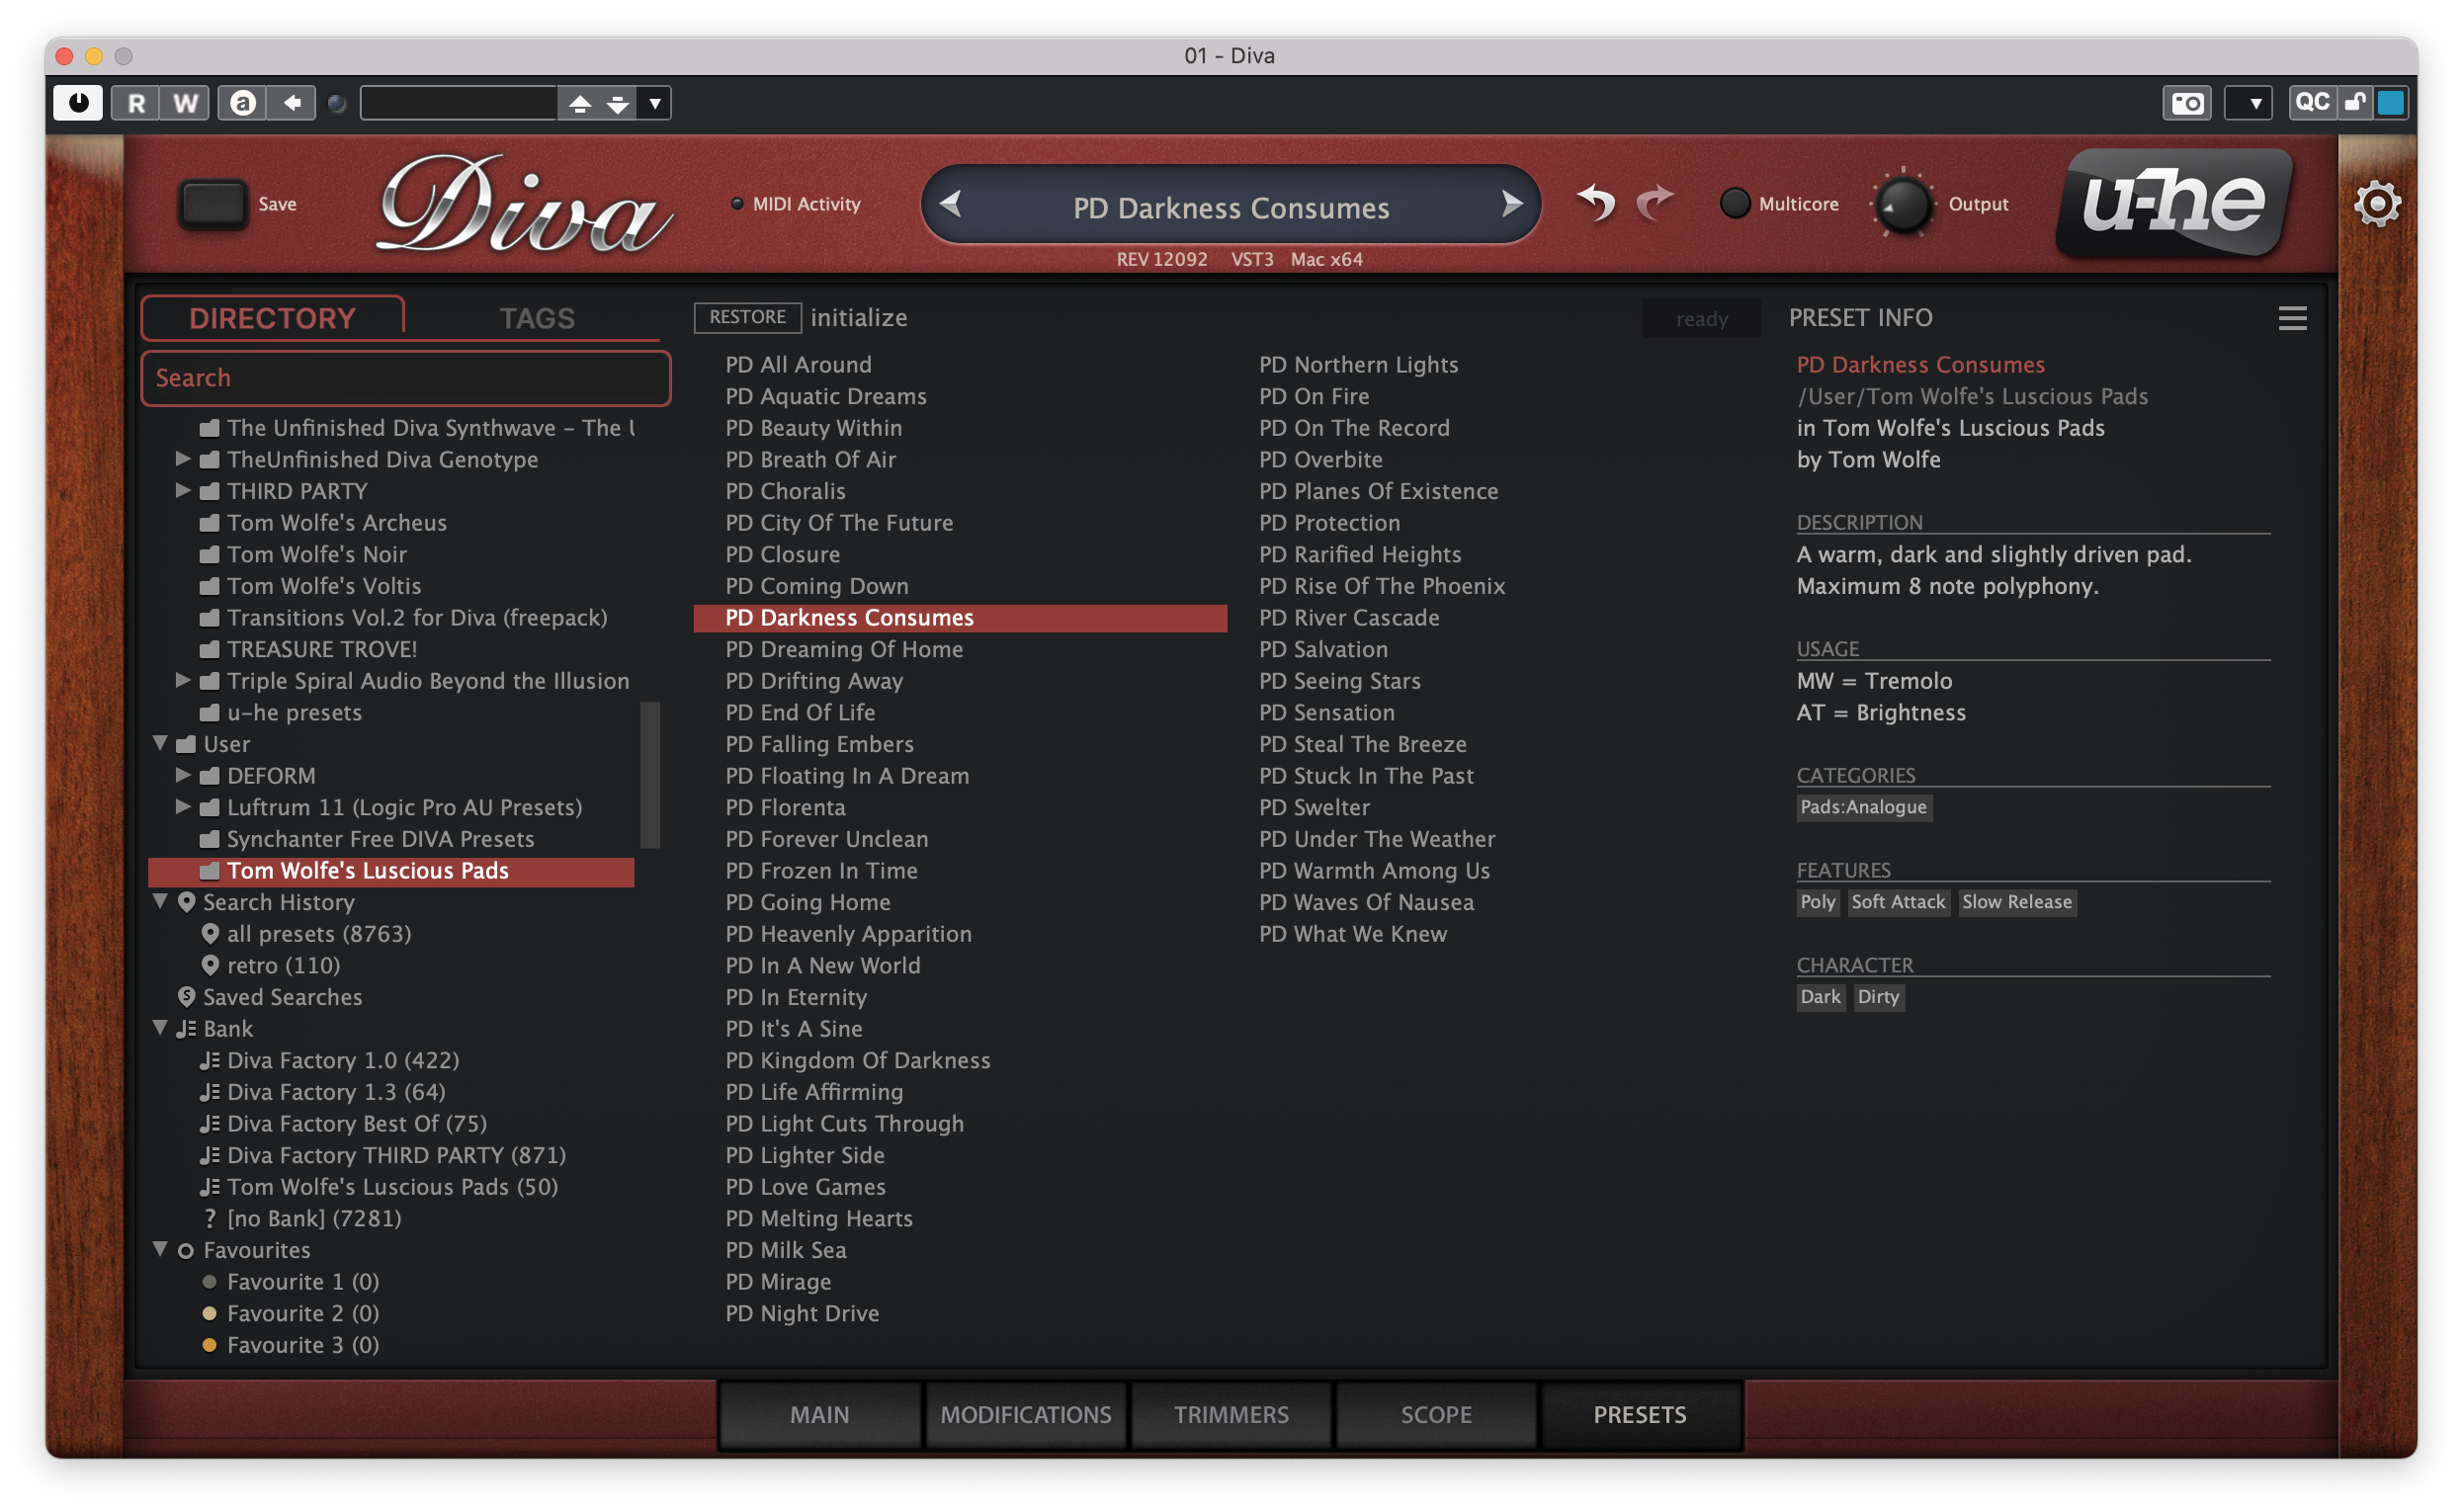Toggle plugin bypass power button

[x=78, y=102]
